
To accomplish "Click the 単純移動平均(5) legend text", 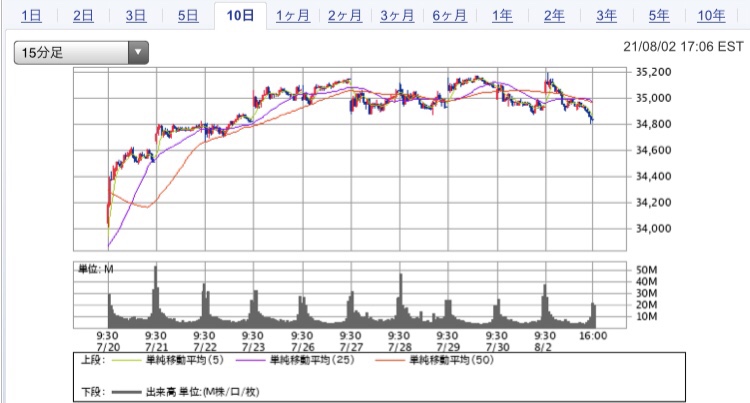I will pos(185,360).
